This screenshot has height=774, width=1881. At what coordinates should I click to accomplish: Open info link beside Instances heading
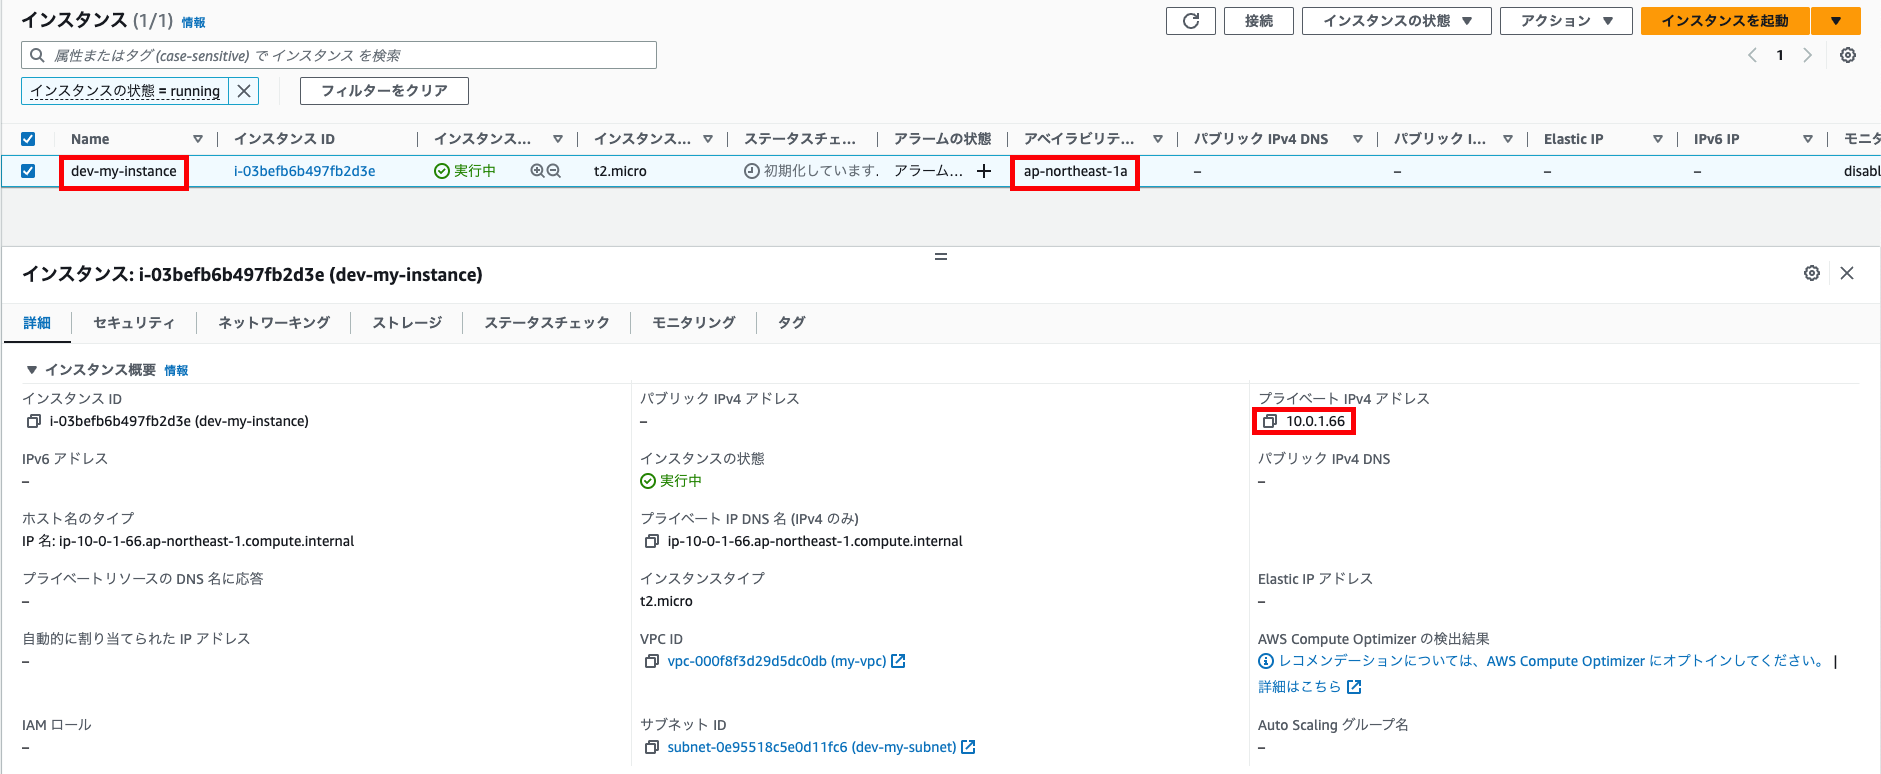(x=193, y=23)
